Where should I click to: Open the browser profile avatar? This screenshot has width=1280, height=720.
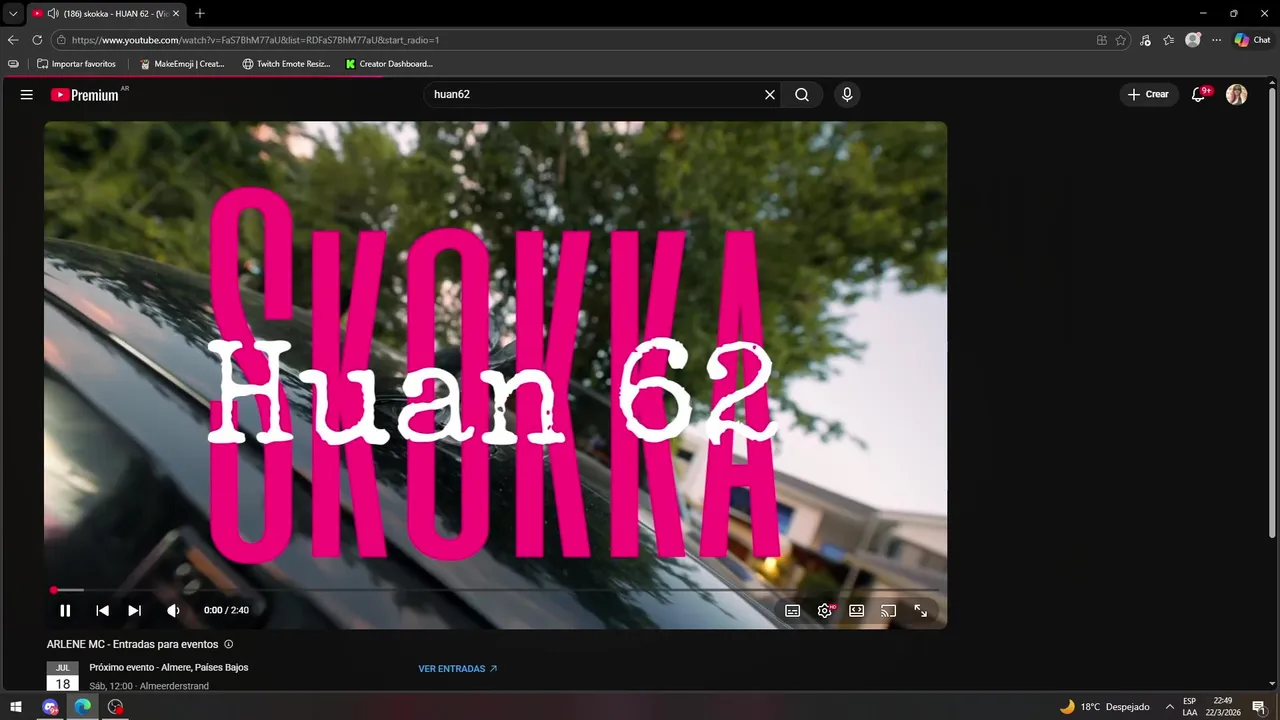tap(1193, 40)
